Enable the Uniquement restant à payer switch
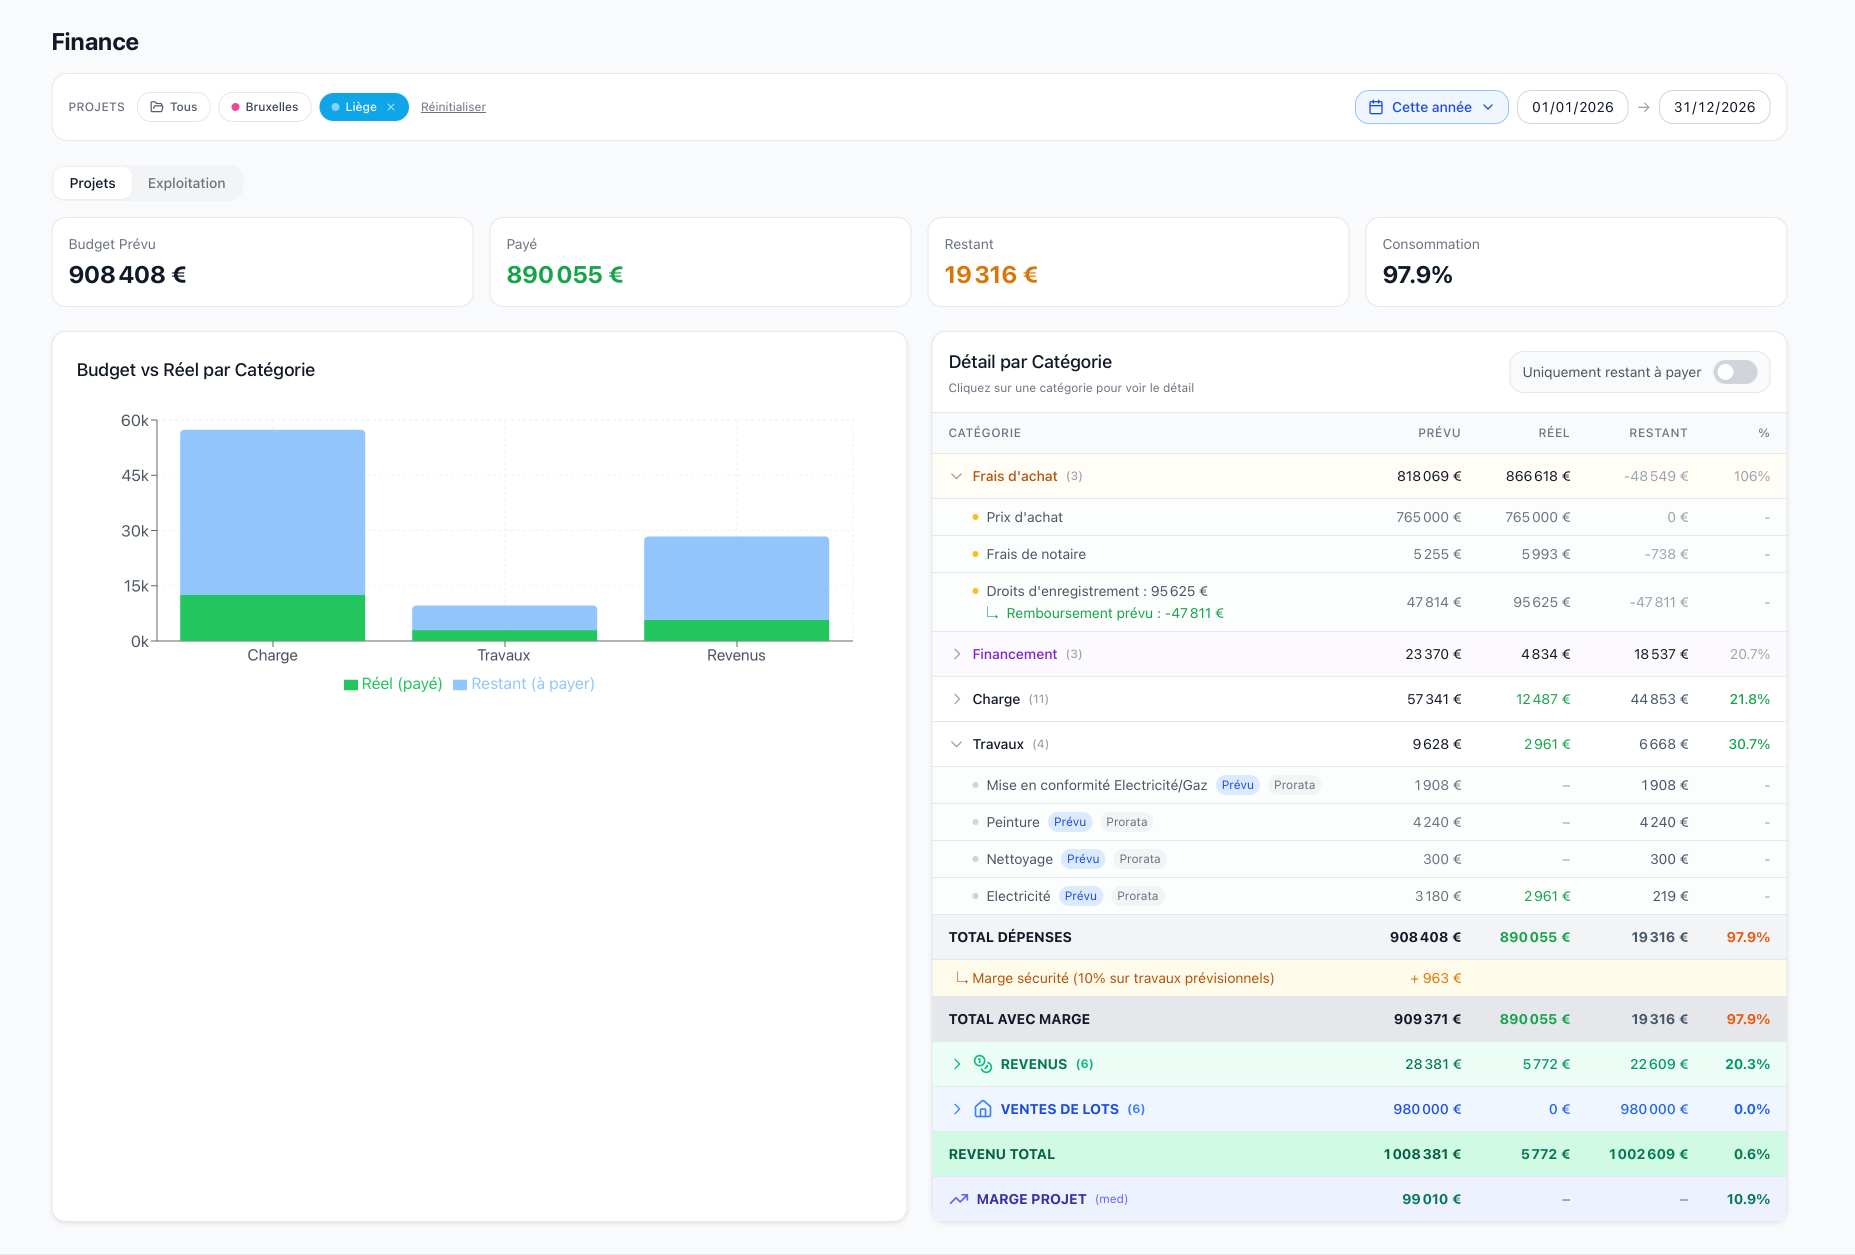1855x1255 pixels. [x=1735, y=372]
